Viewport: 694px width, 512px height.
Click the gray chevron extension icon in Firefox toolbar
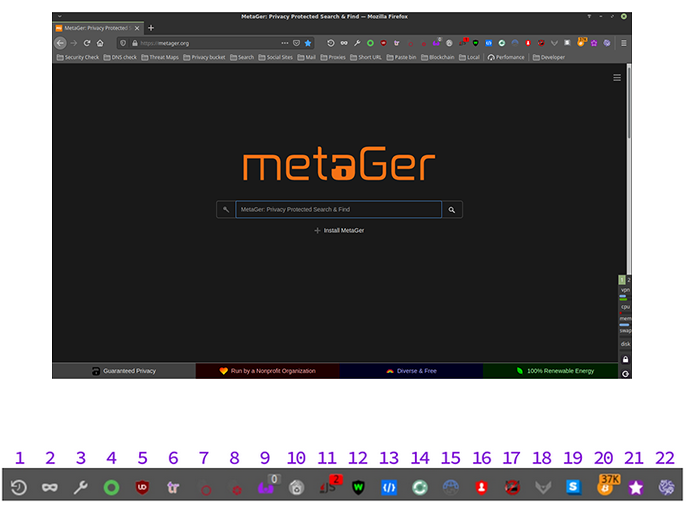[554, 43]
